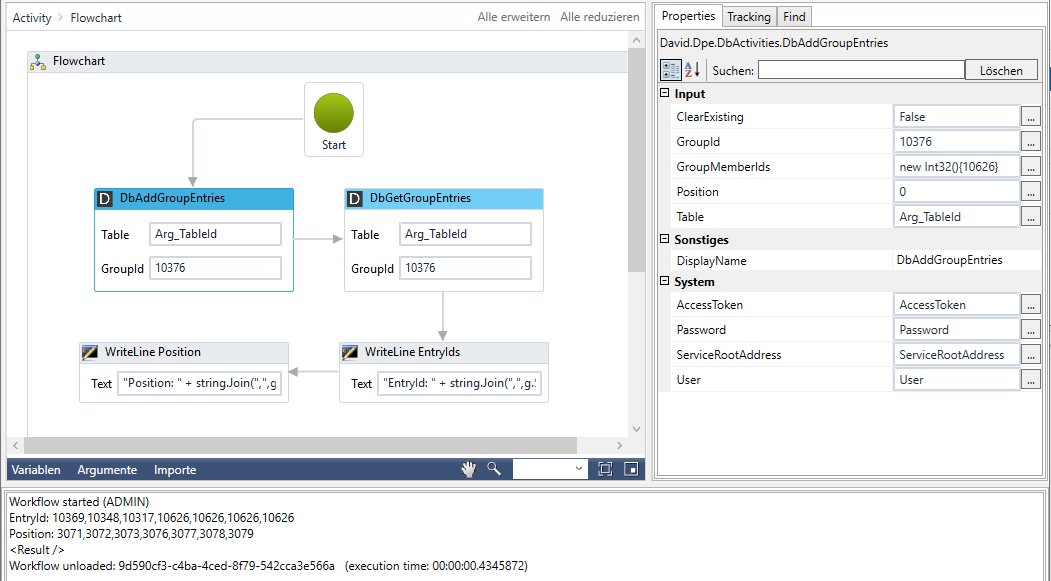Collapse the Sonstiges property category
This screenshot has height=581, width=1051.
(665, 240)
